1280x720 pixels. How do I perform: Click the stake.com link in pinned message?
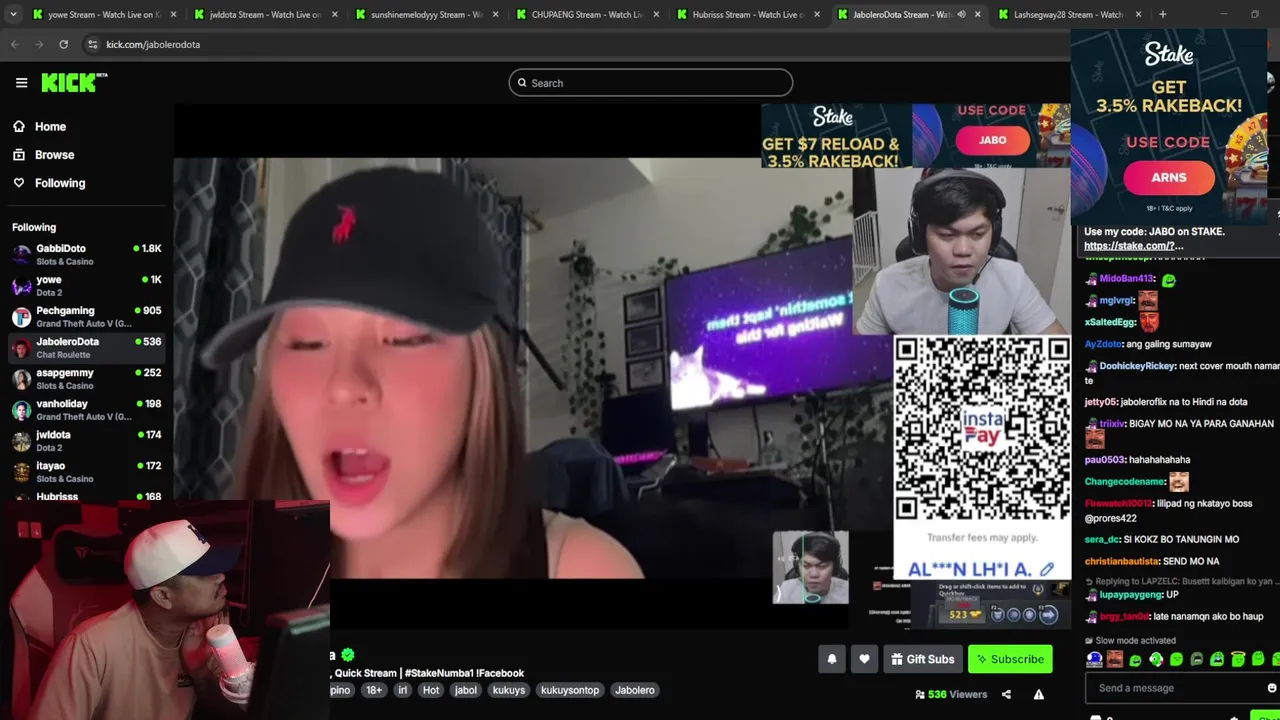coord(1134,246)
